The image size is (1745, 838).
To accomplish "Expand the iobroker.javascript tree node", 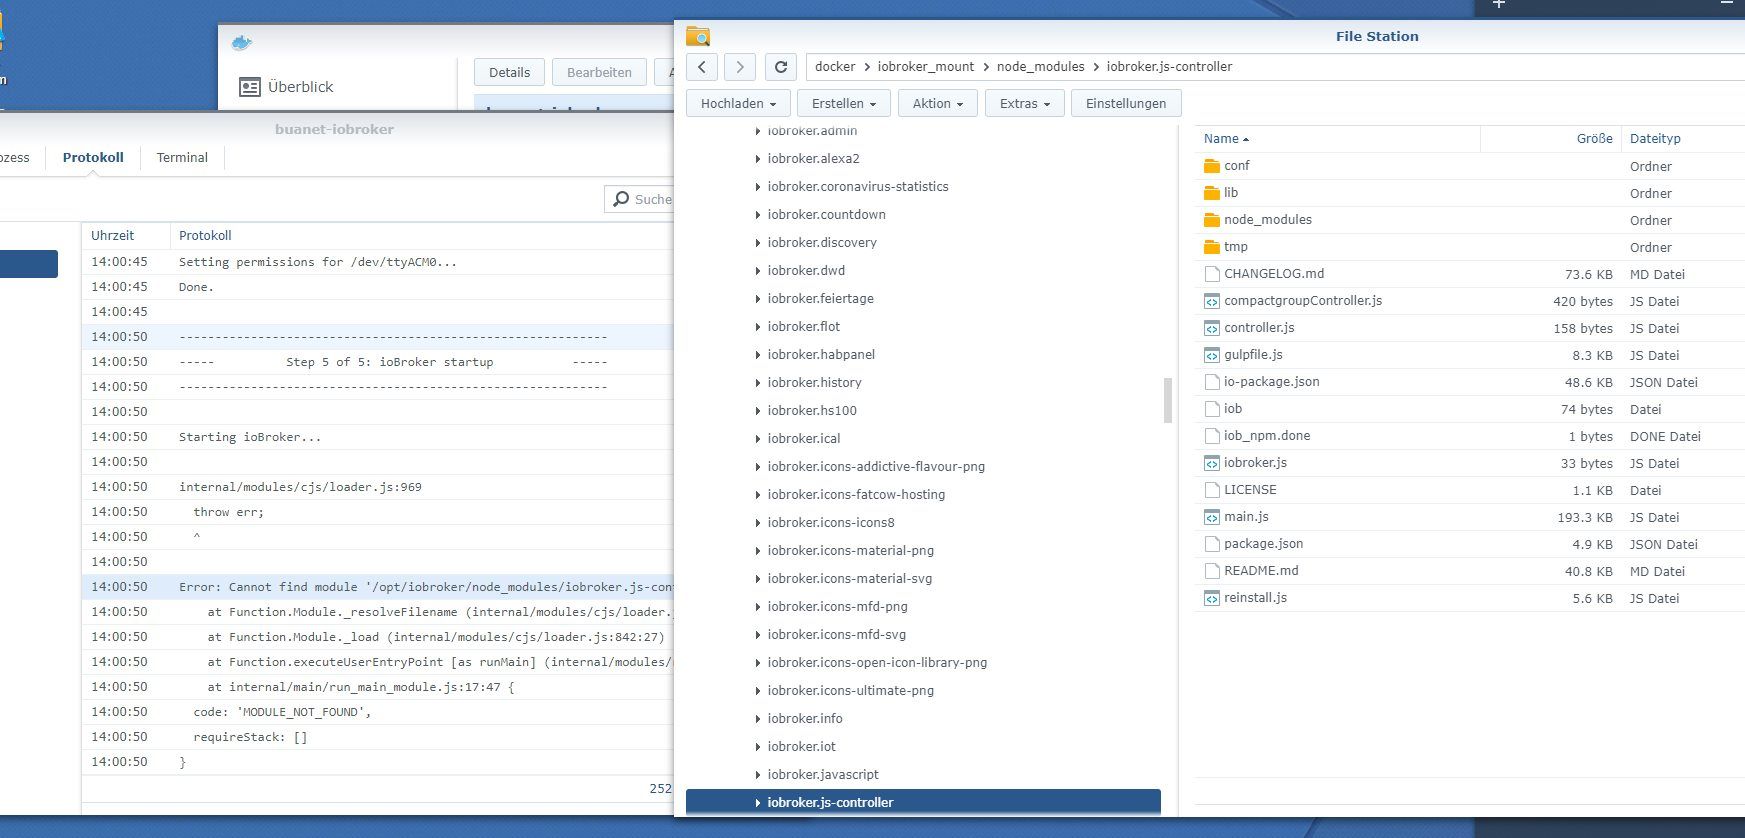I will click(758, 775).
